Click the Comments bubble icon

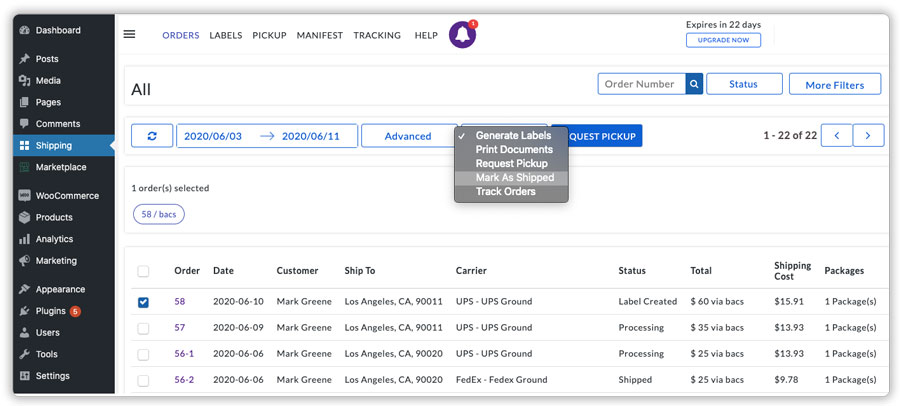click(24, 123)
